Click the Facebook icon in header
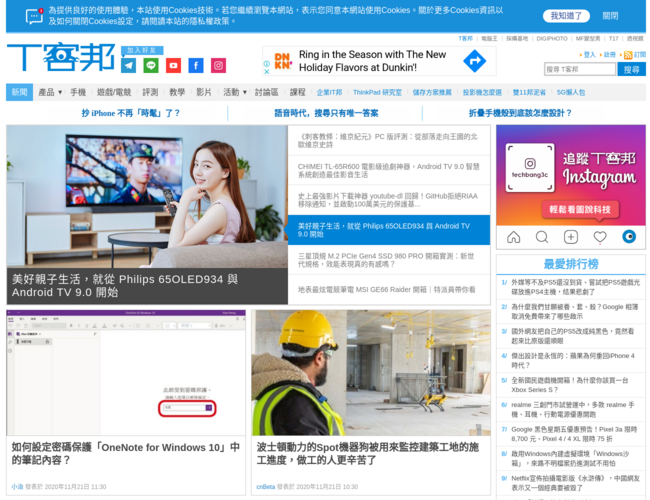Screen dimensions: 650x500 [x=195, y=65]
